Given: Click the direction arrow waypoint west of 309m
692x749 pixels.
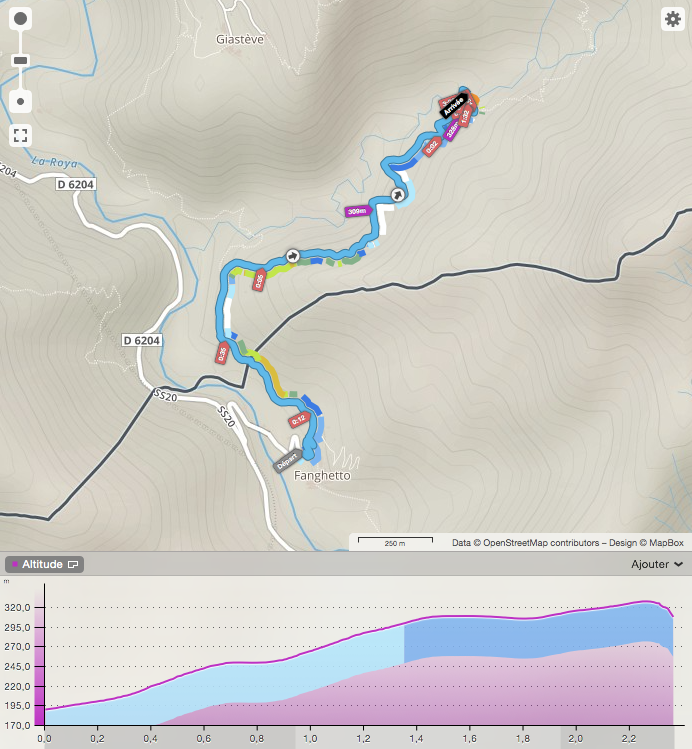Looking at the screenshot, I should click(x=291, y=257).
